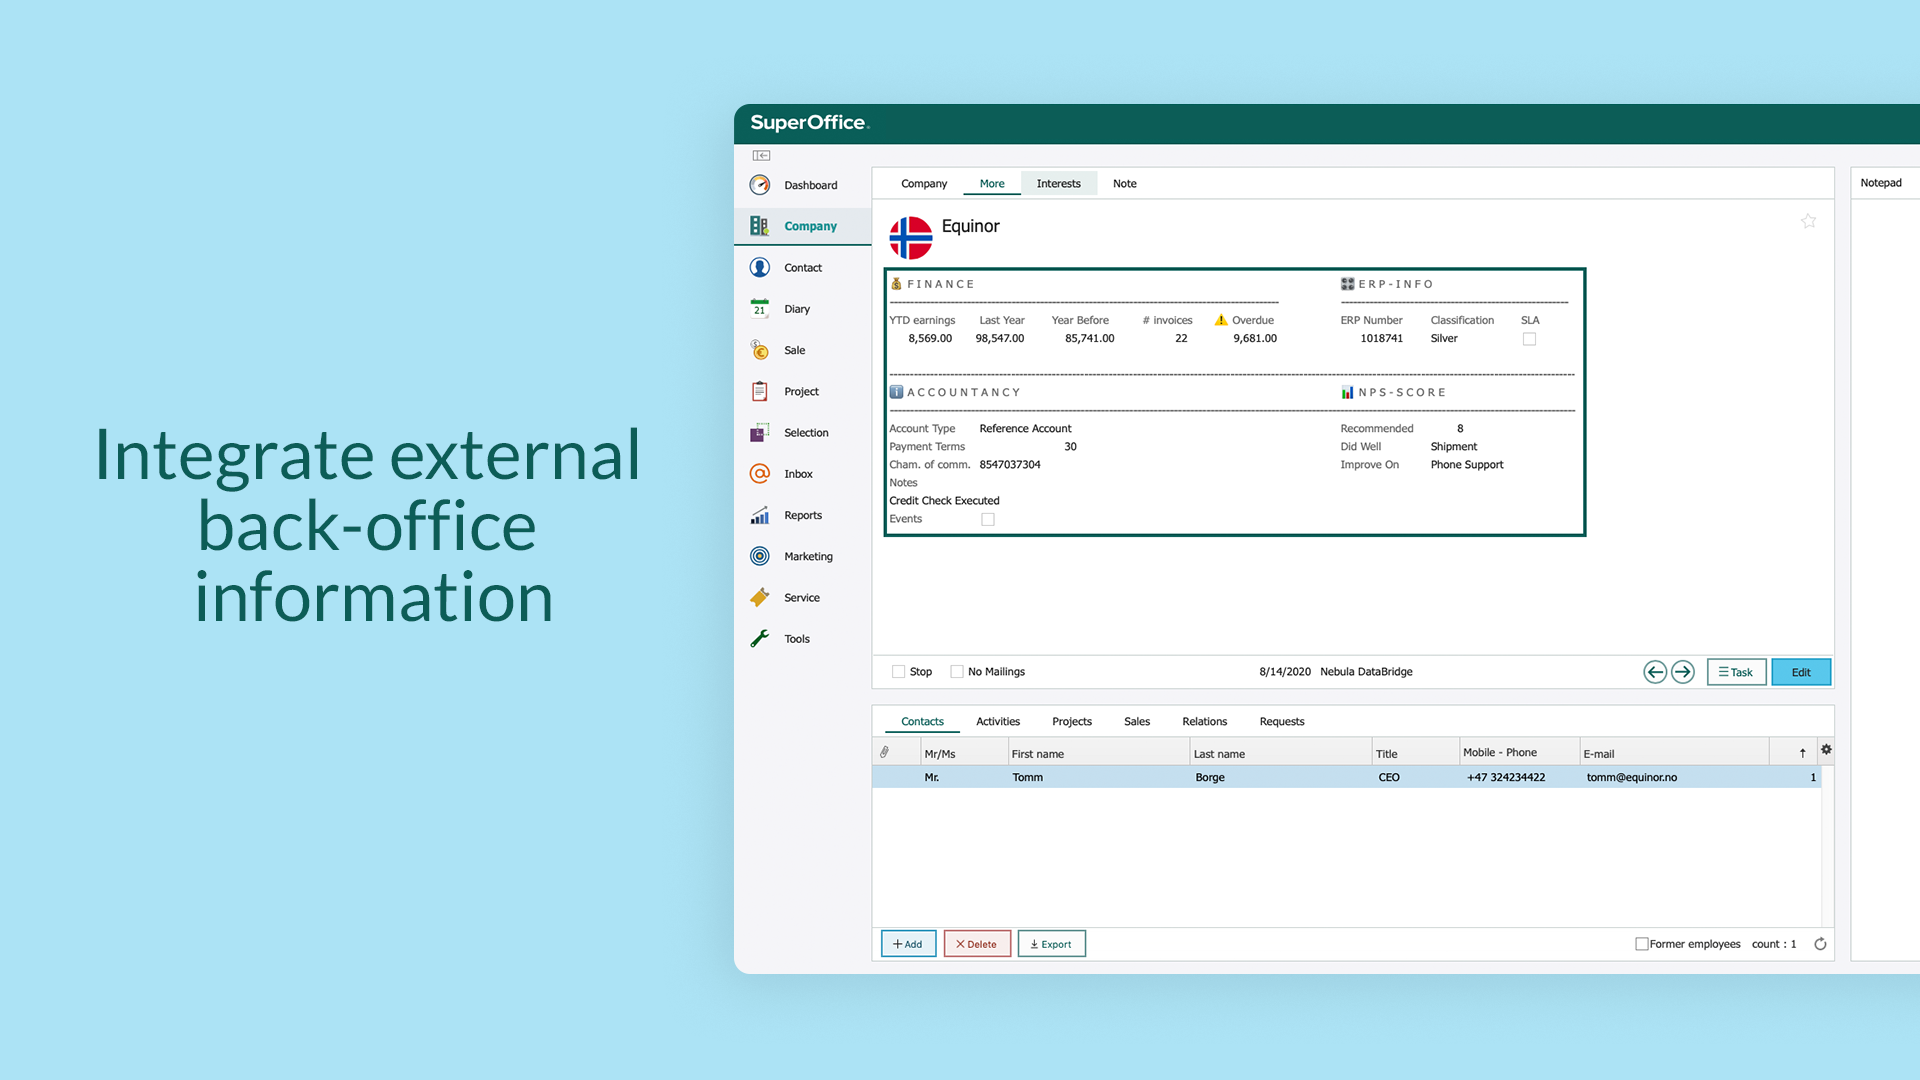Sort by E-mail column header
Viewport: 1920px width, 1080px height.
(x=1674, y=754)
